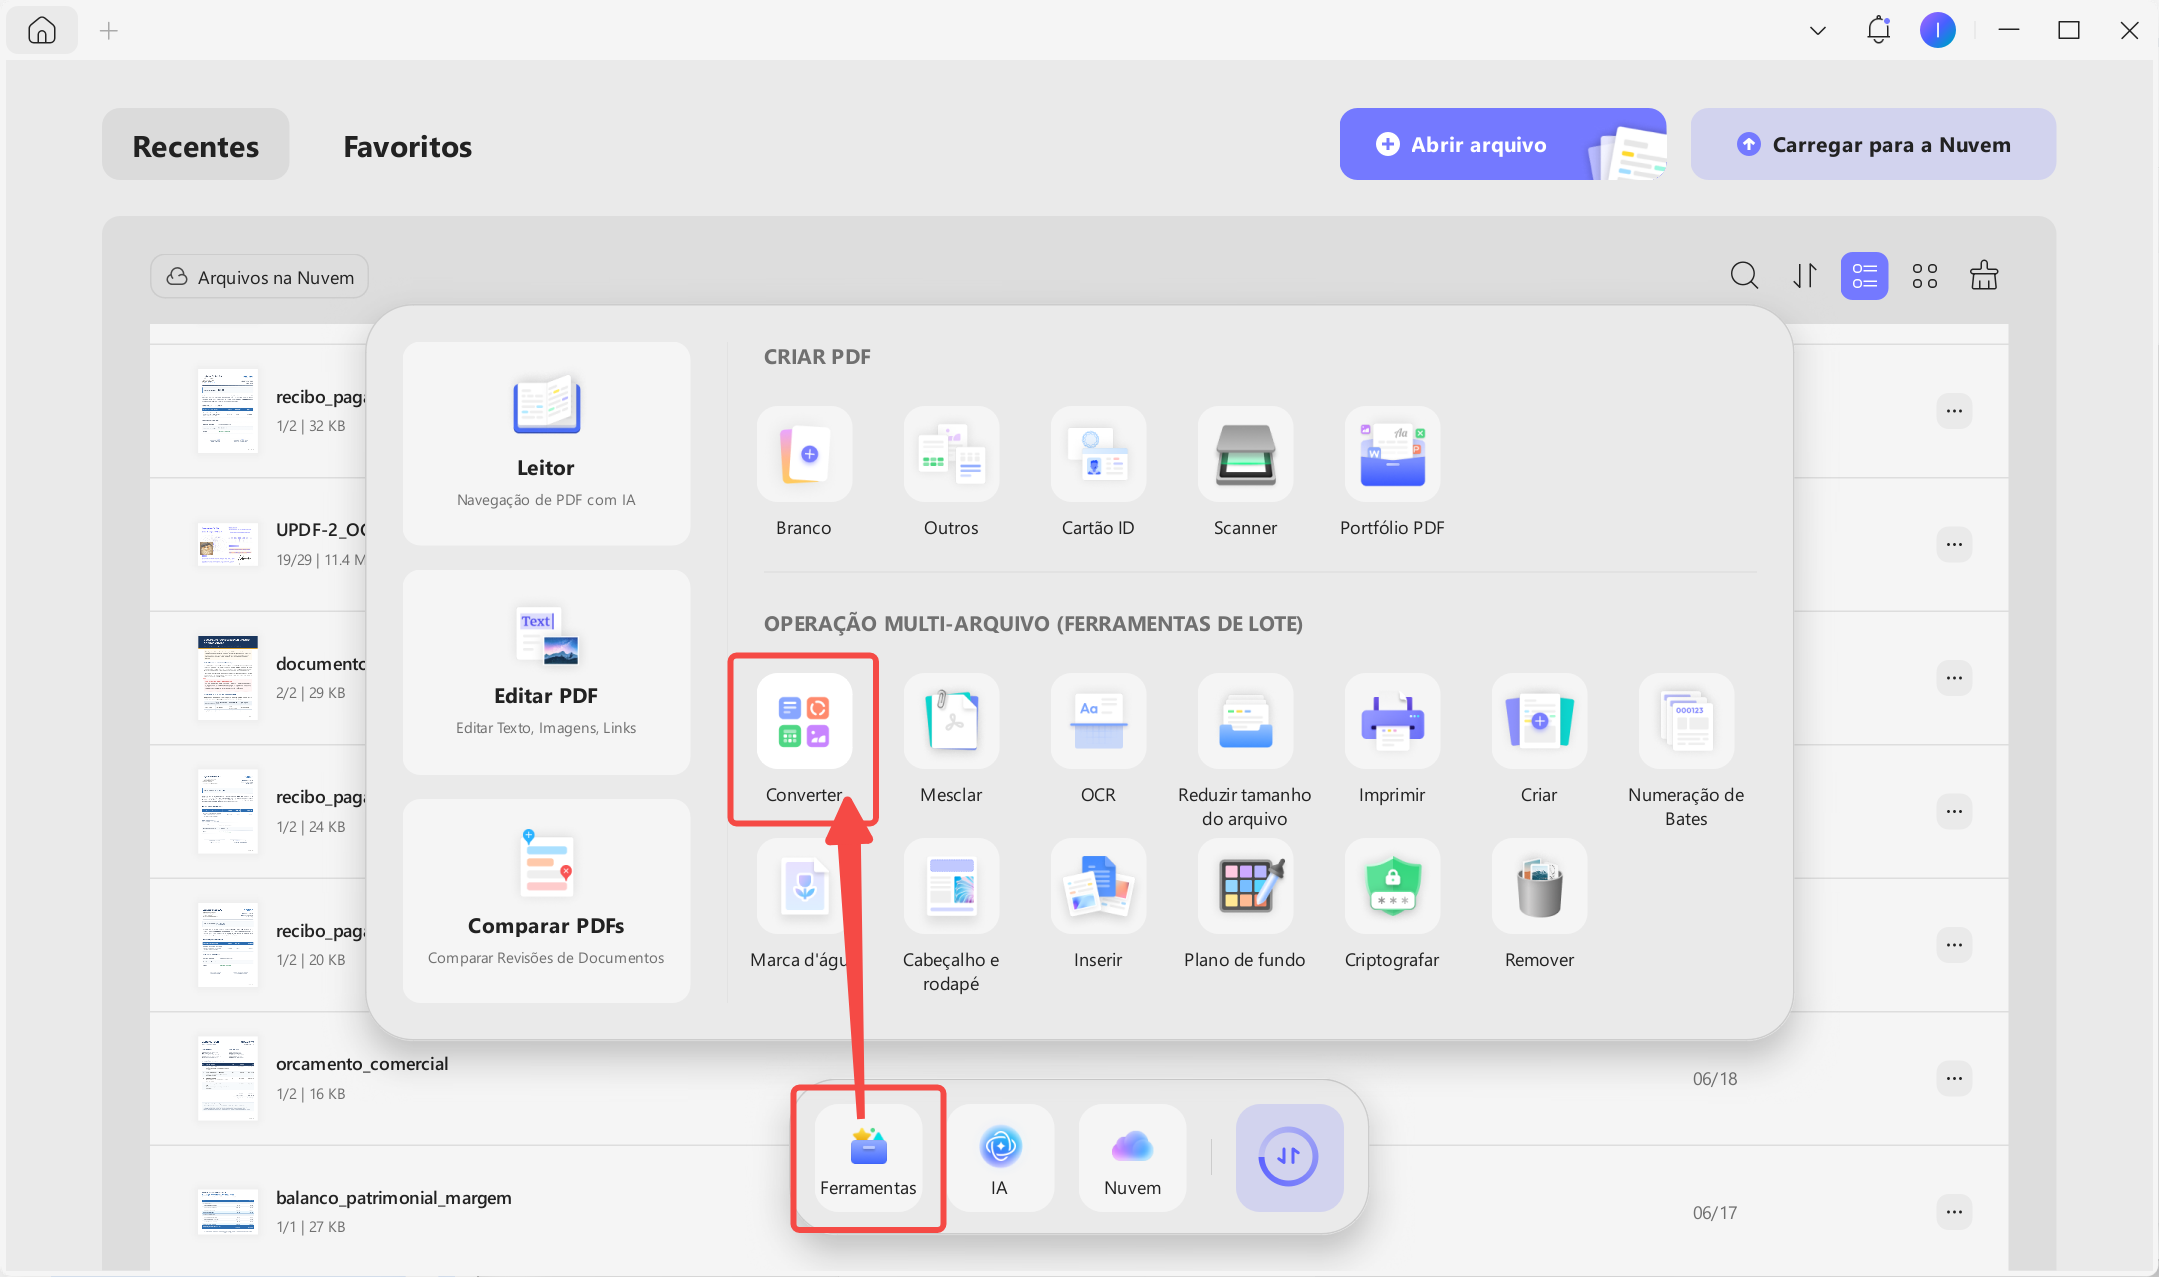The width and height of the screenshot is (2159, 1277).
Task: Open the user account avatar
Action: [1938, 30]
